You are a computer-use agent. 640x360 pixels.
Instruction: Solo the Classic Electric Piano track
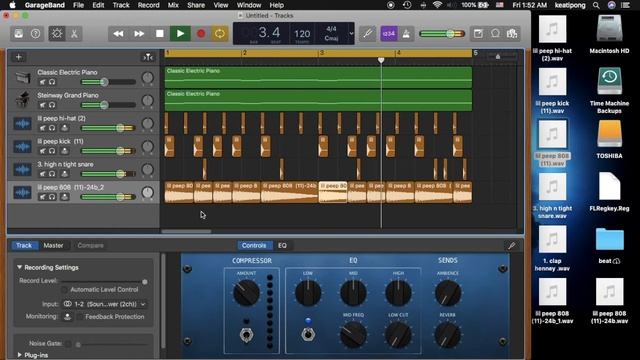click(52, 82)
